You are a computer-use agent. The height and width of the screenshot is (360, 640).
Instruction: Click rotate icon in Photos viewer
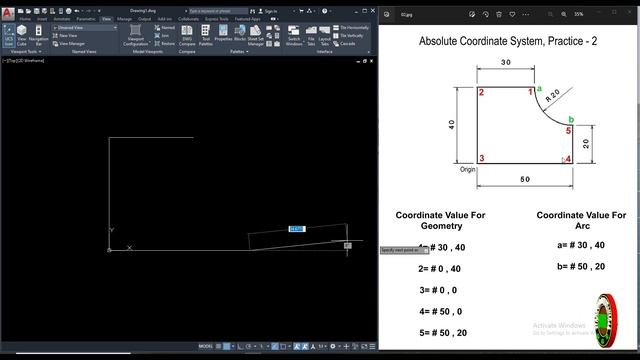(x=485, y=14)
